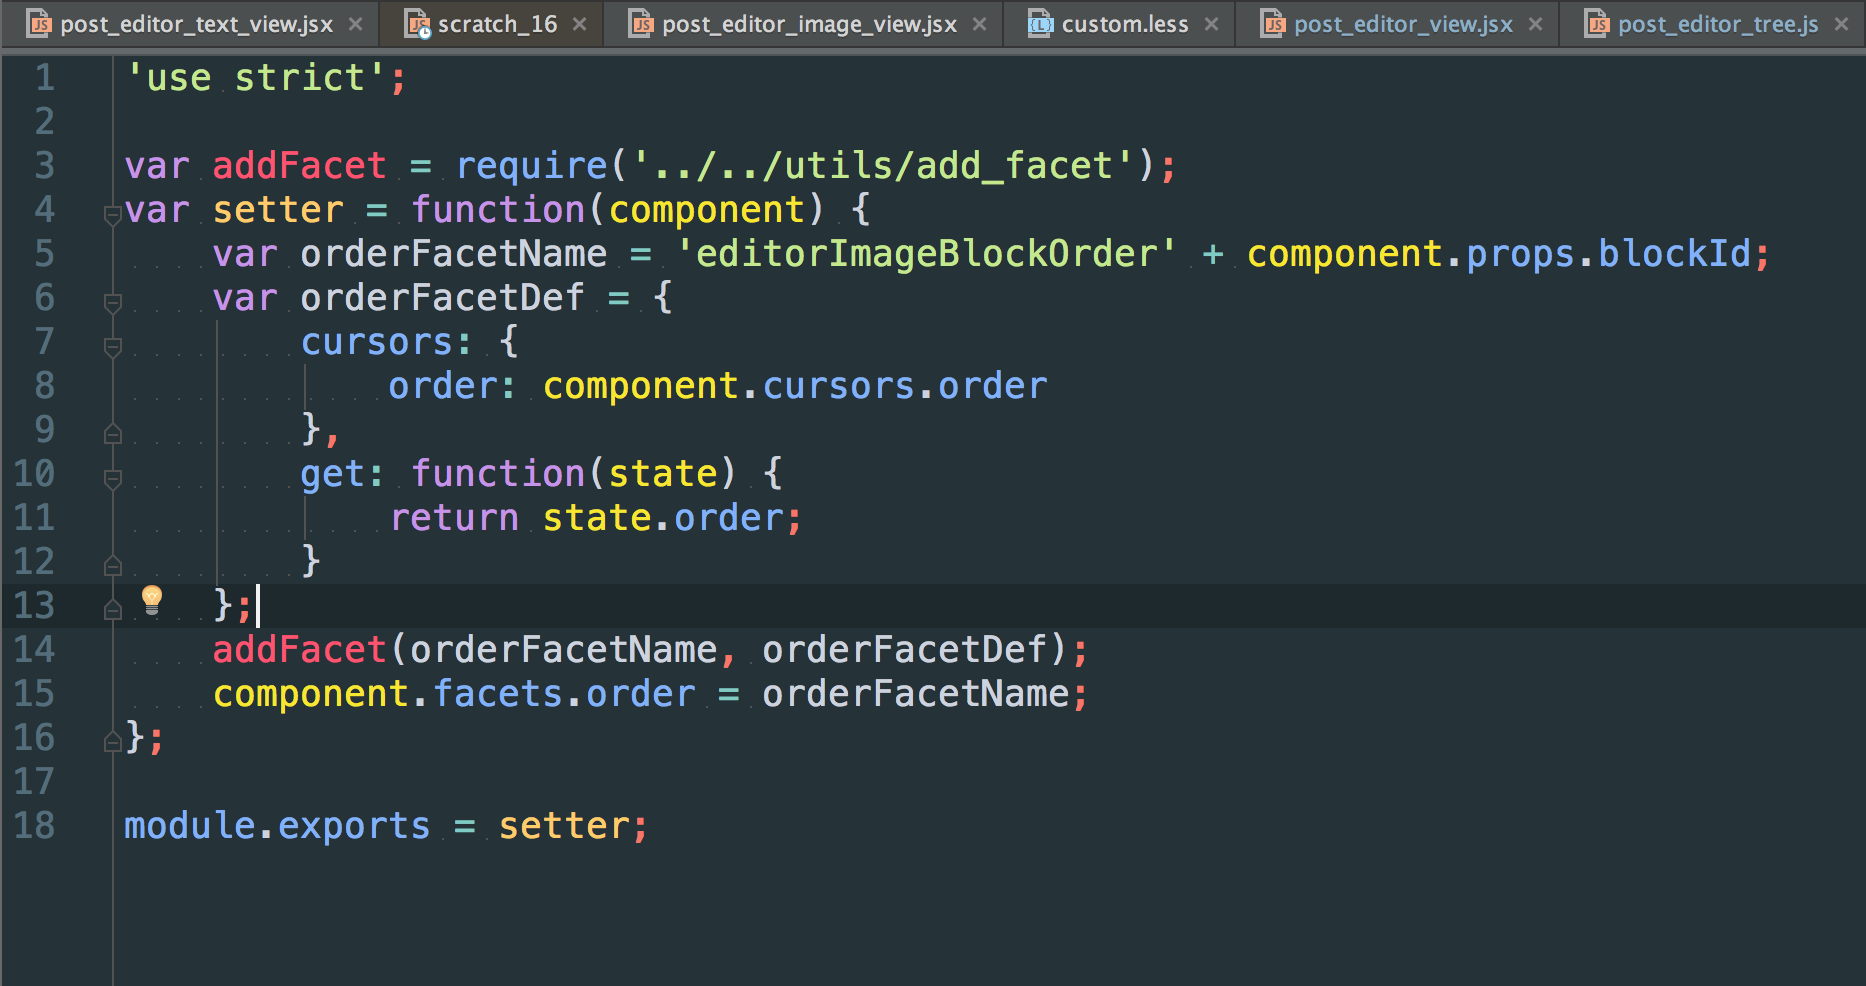
Task: Click the file icon on post_editor_view.jsx tab
Action: (x=1273, y=24)
